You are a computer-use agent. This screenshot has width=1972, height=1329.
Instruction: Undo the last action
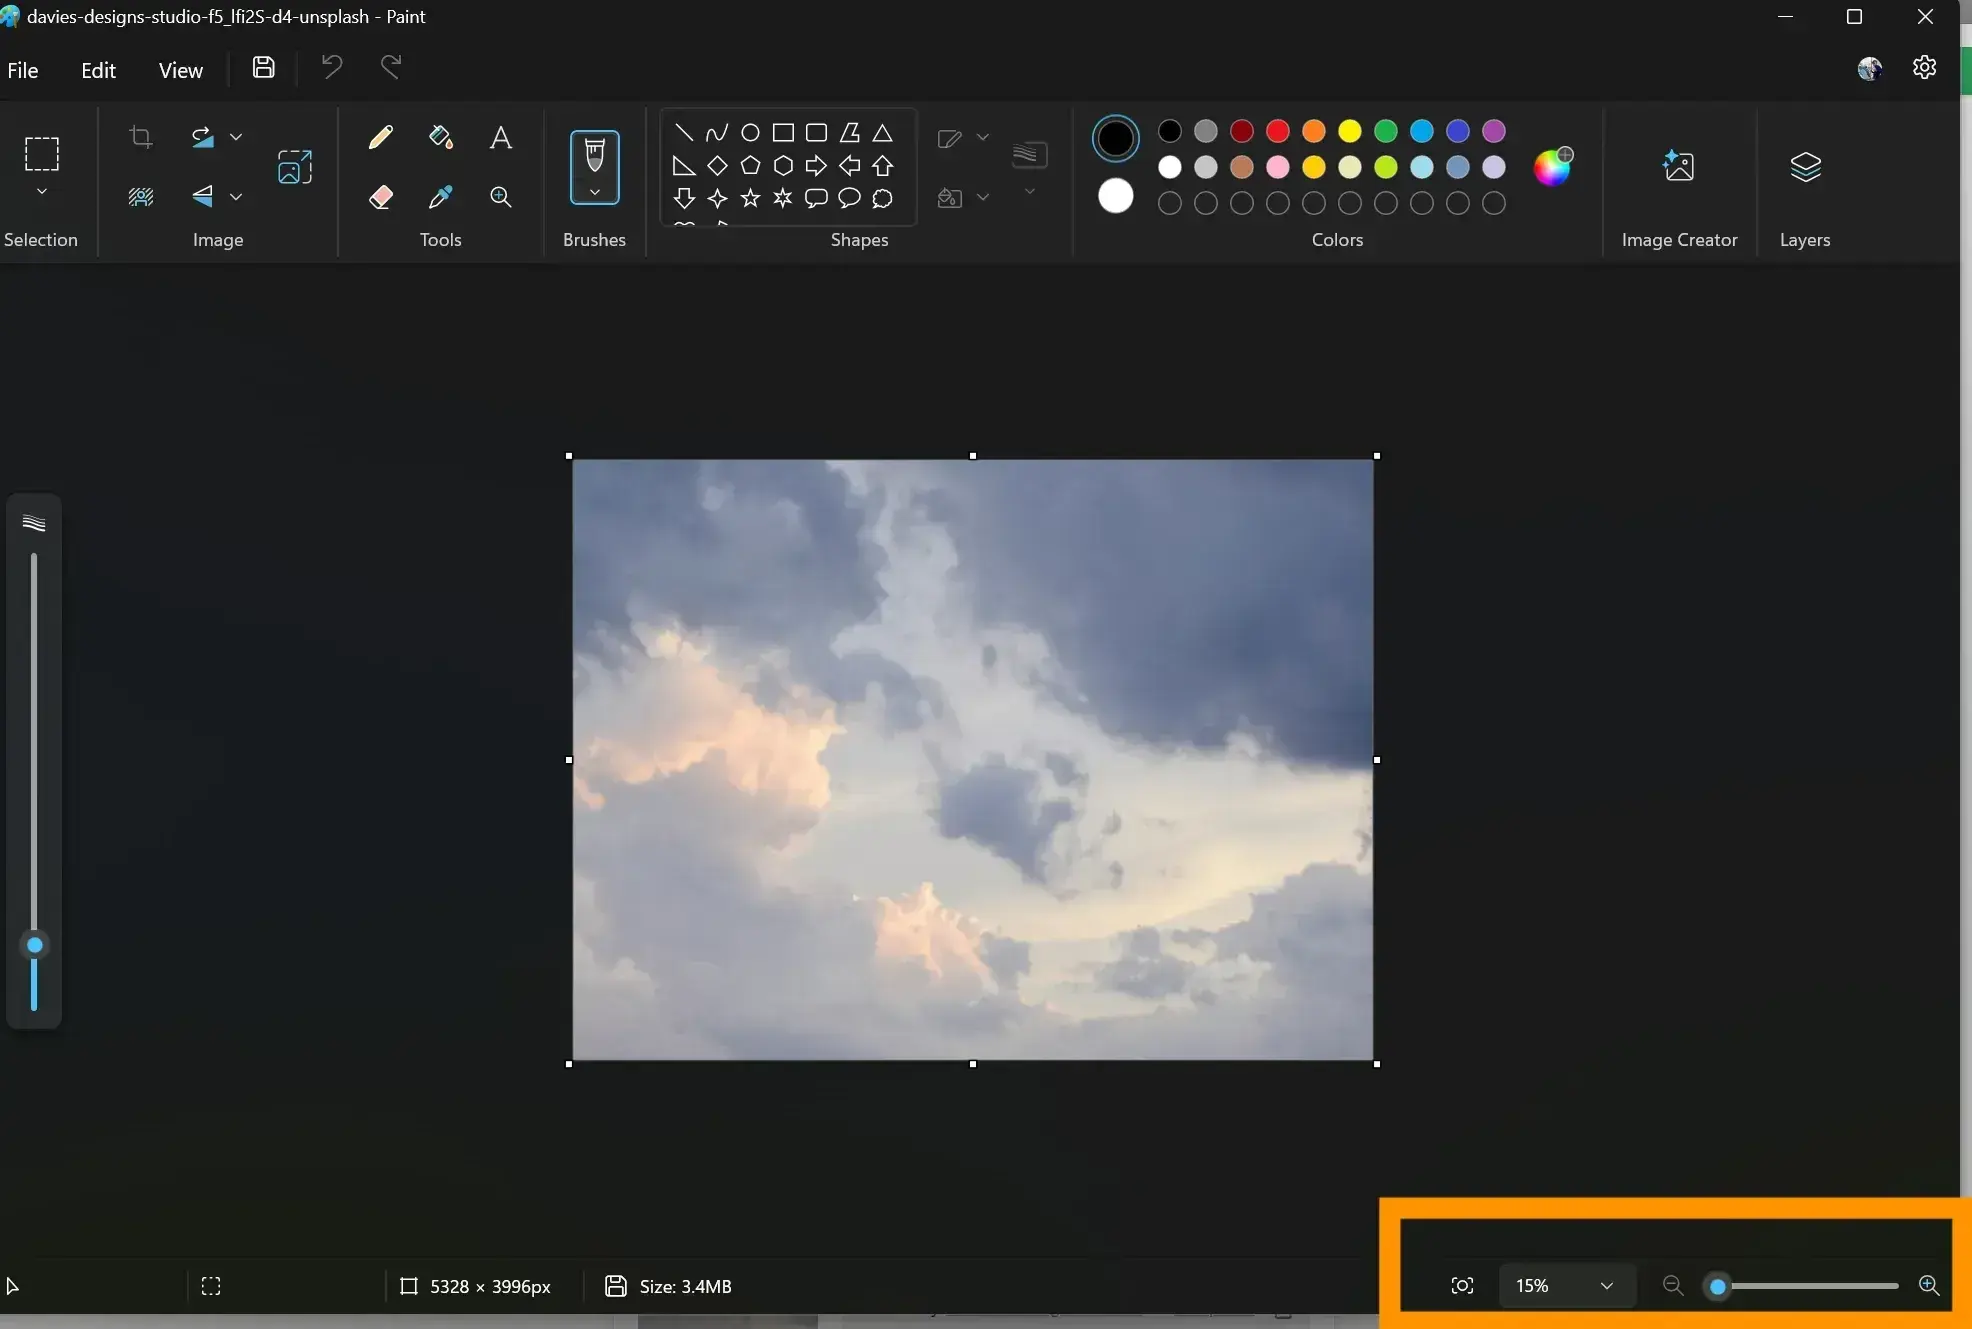[331, 66]
